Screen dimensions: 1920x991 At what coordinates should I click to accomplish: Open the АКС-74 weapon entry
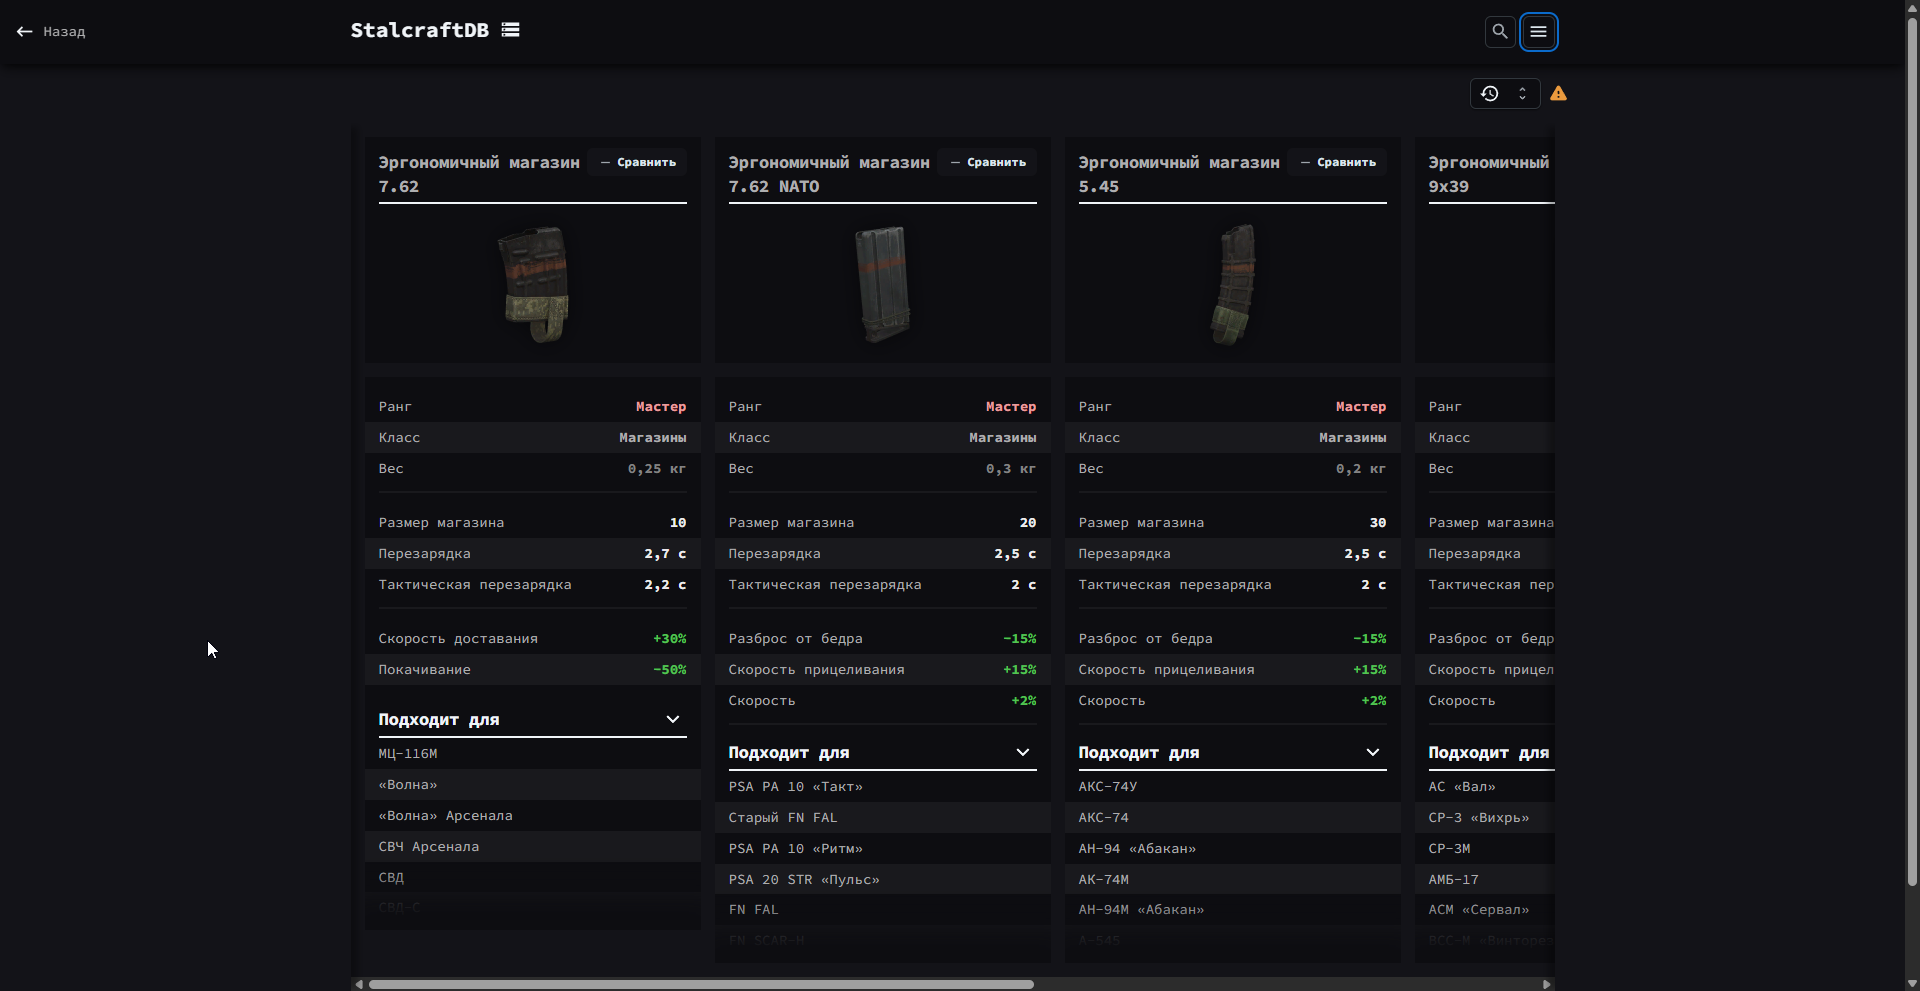[x=1103, y=818]
